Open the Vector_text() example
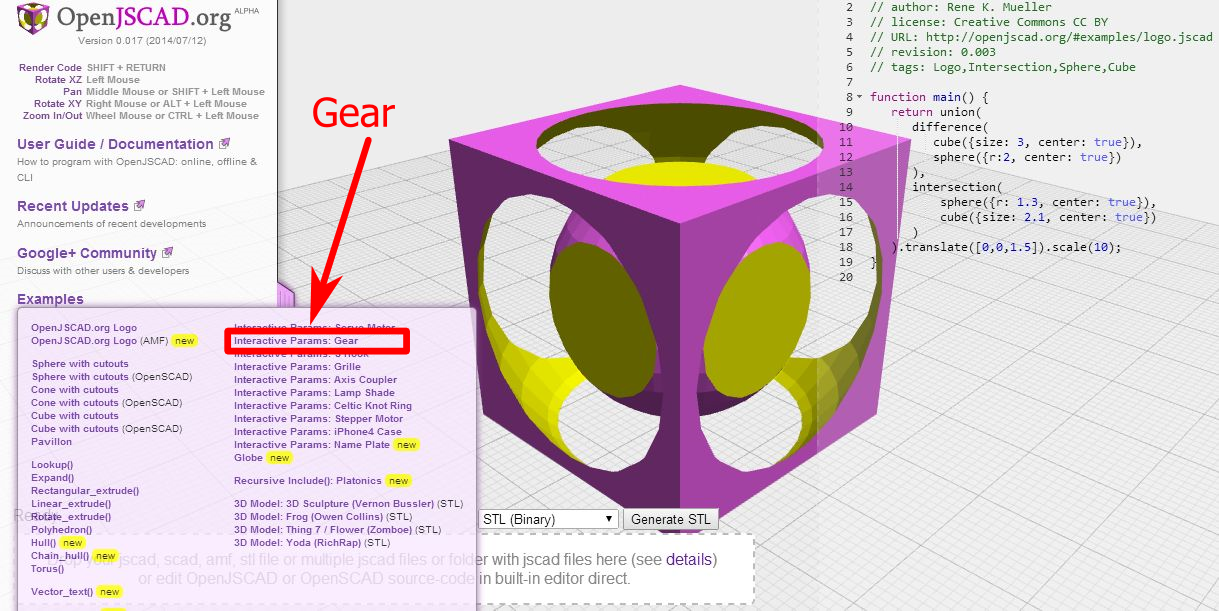Image resolution: width=1219 pixels, height=611 pixels. 62,592
